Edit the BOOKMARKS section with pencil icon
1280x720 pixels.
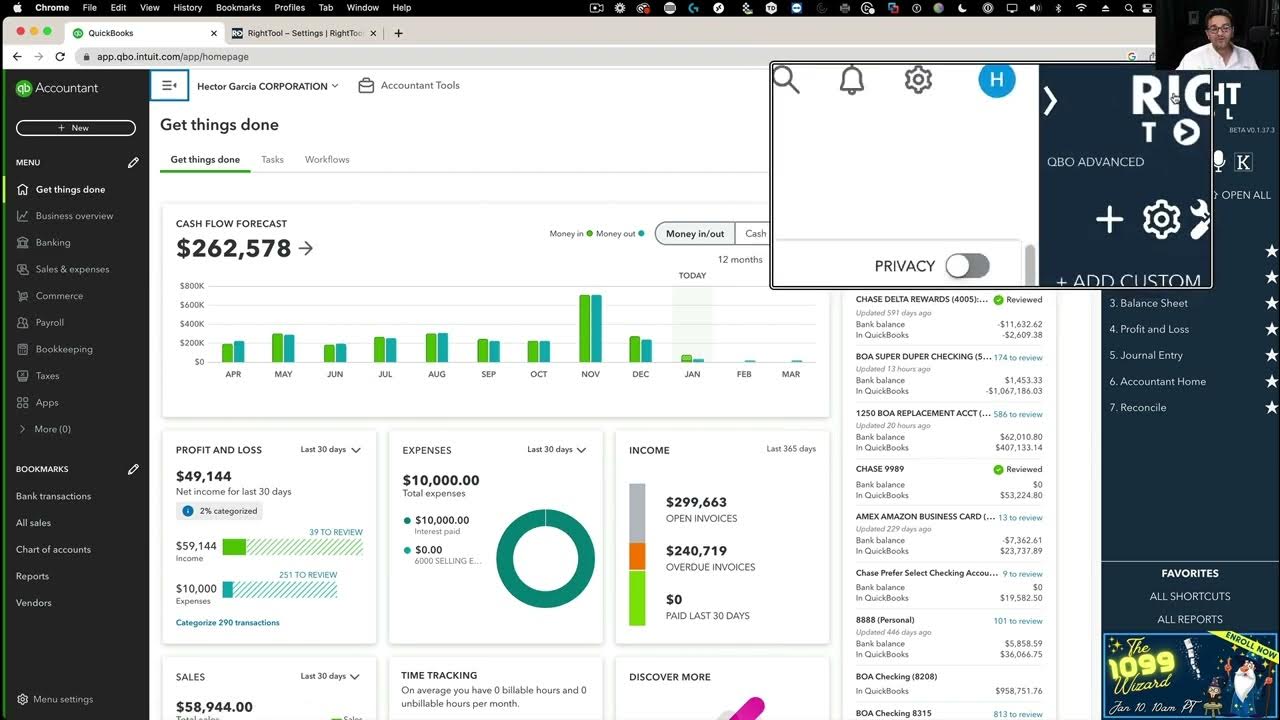133,469
